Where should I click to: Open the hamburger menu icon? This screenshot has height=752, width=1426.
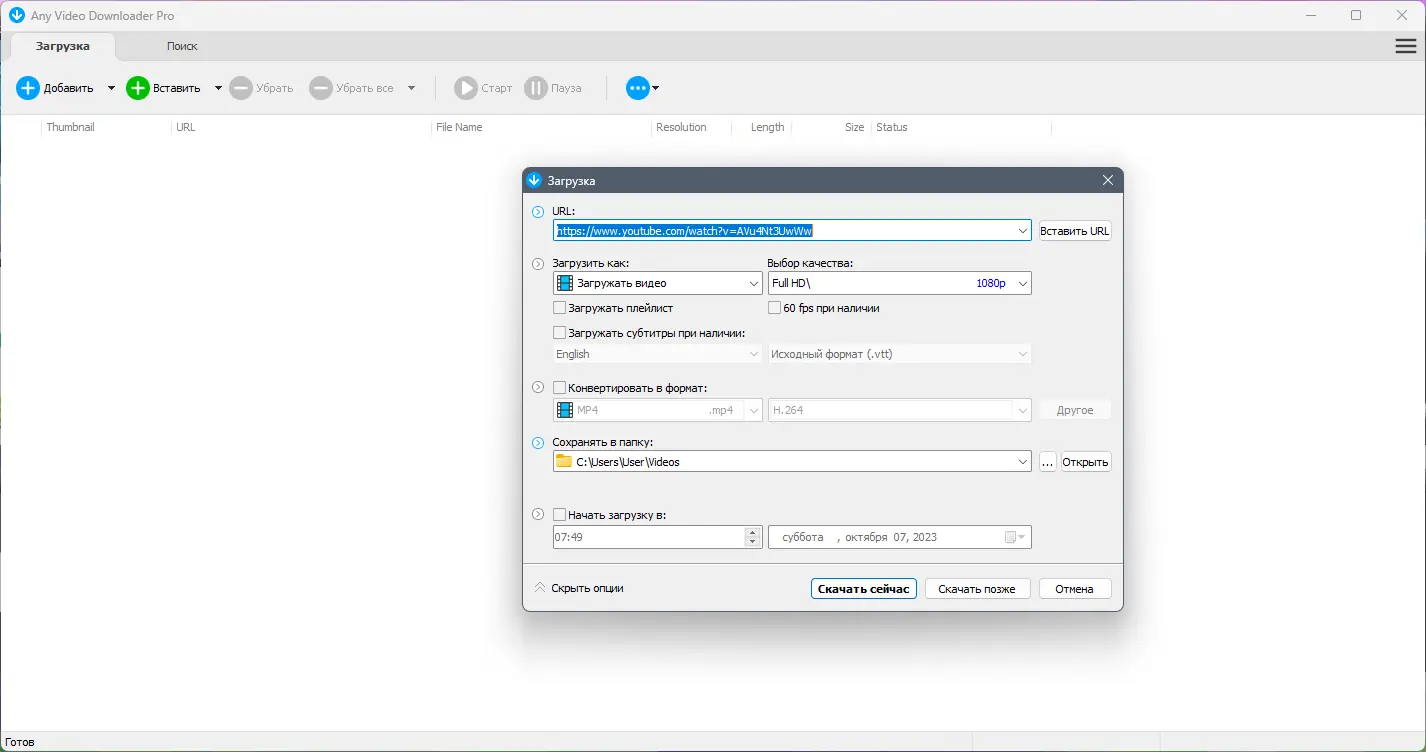click(x=1404, y=46)
